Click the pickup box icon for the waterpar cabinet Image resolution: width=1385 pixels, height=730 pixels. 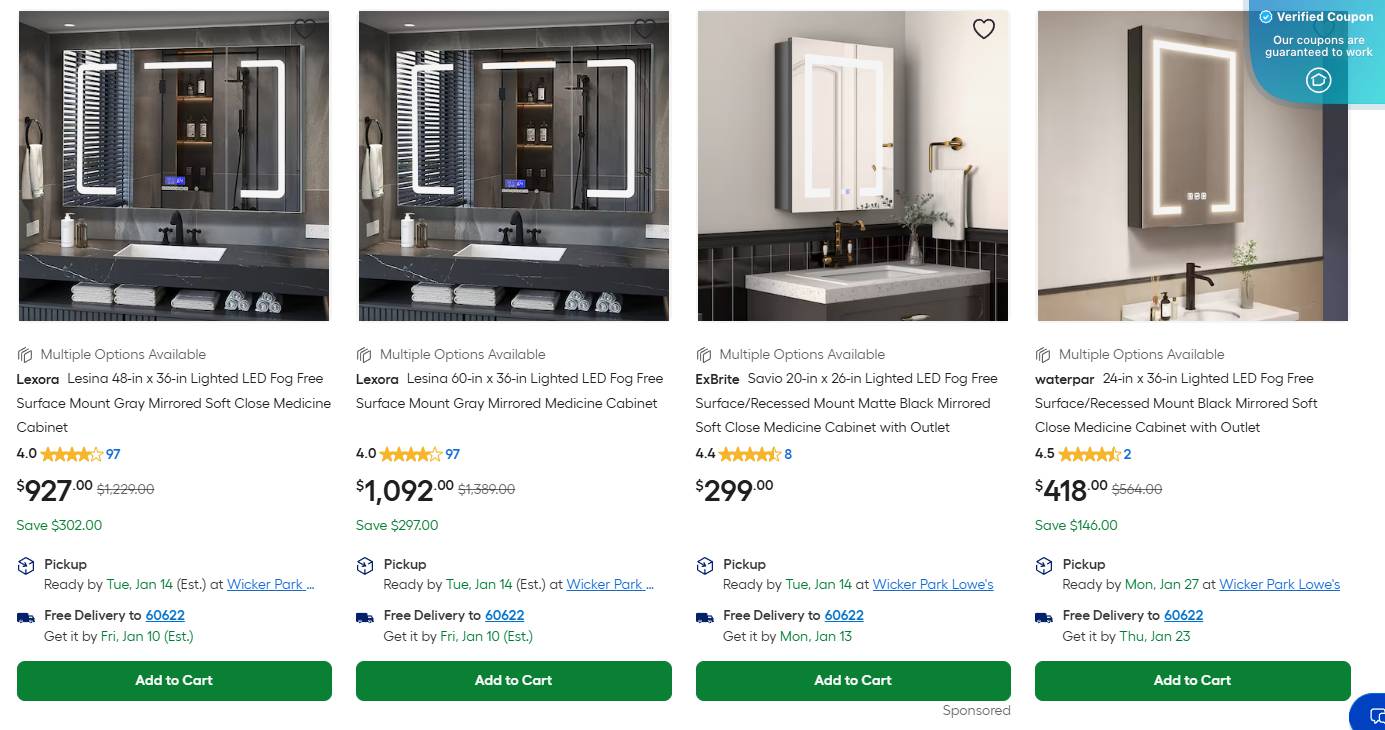coord(1043,564)
